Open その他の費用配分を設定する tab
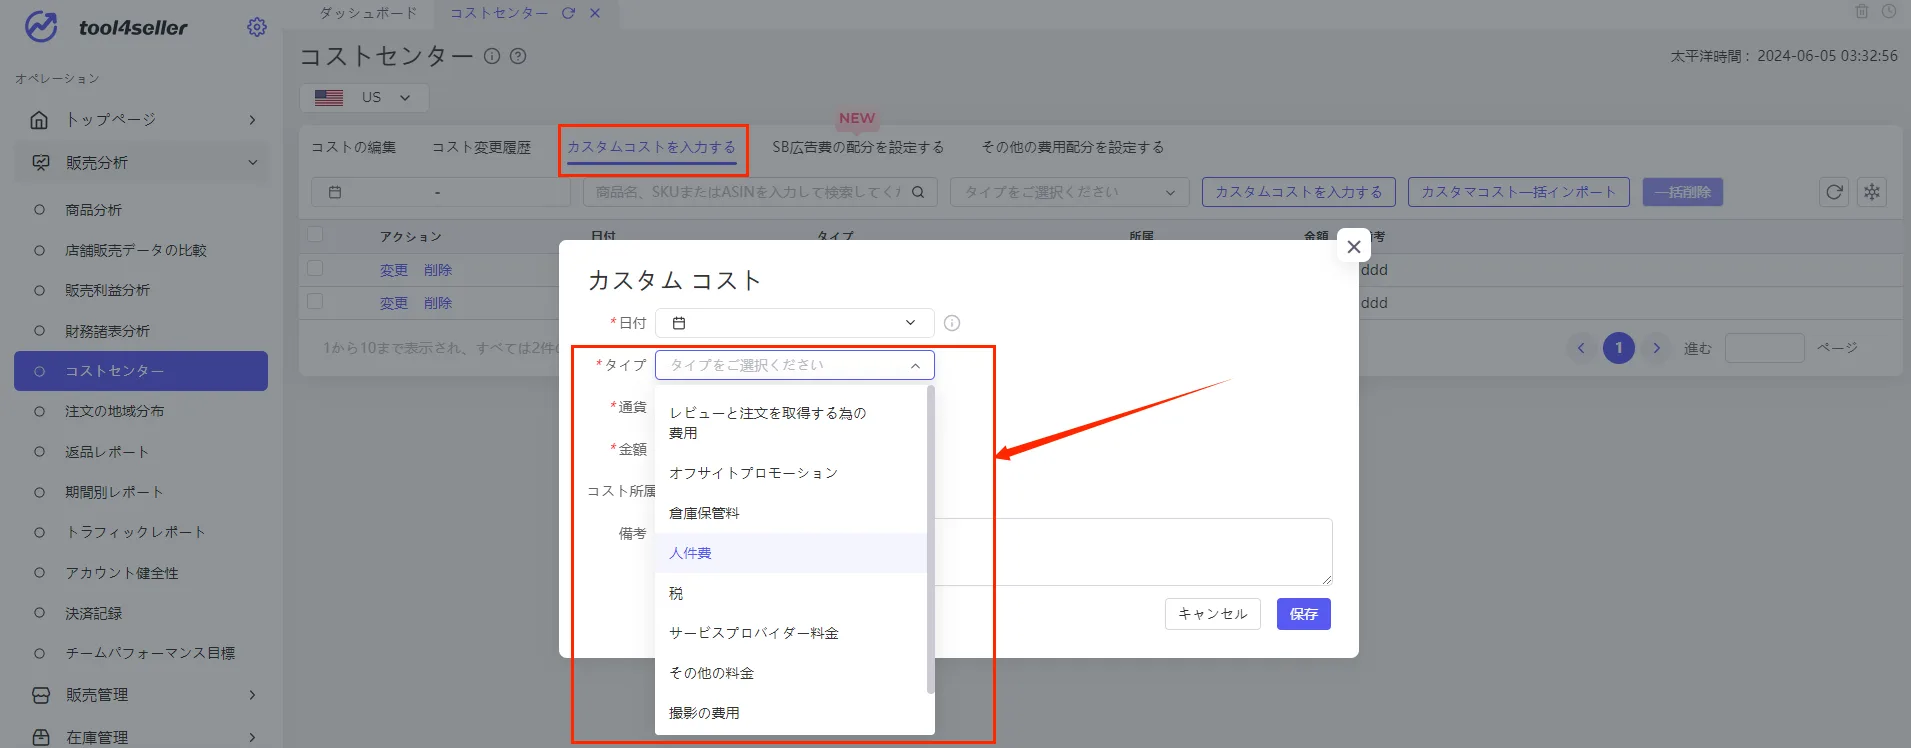This screenshot has height=748, width=1911. [x=1072, y=147]
